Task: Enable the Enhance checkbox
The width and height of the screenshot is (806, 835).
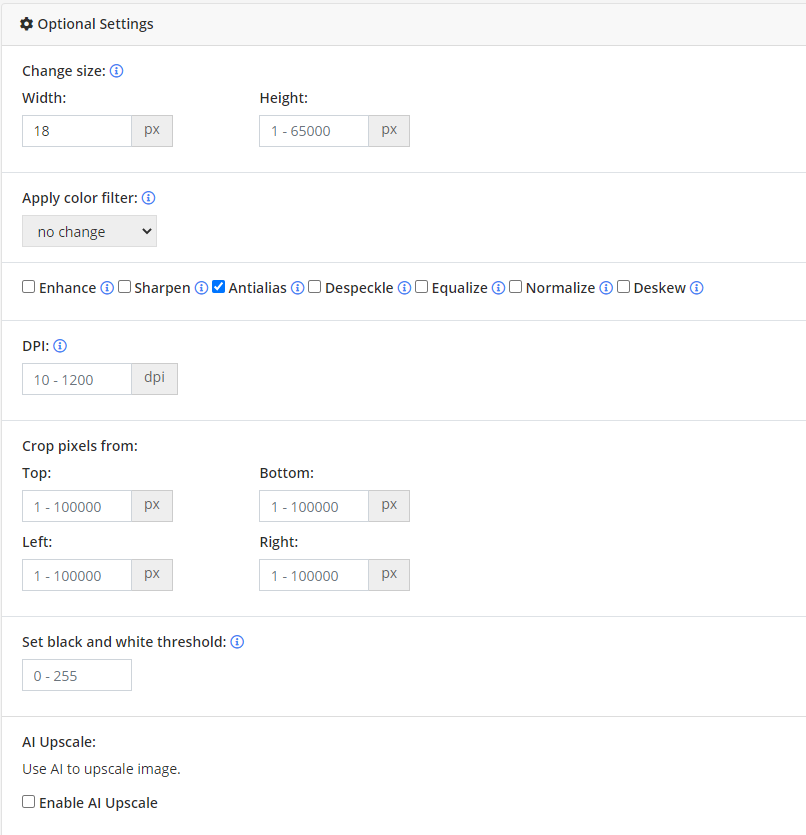Action: (x=29, y=287)
